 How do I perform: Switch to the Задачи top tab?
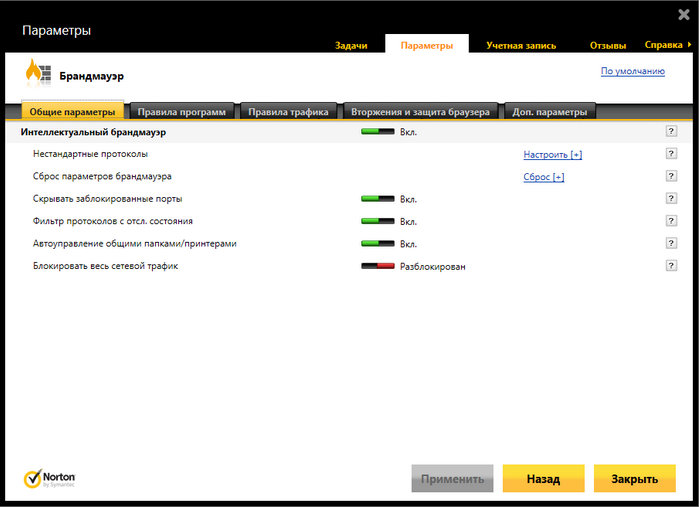[351, 45]
